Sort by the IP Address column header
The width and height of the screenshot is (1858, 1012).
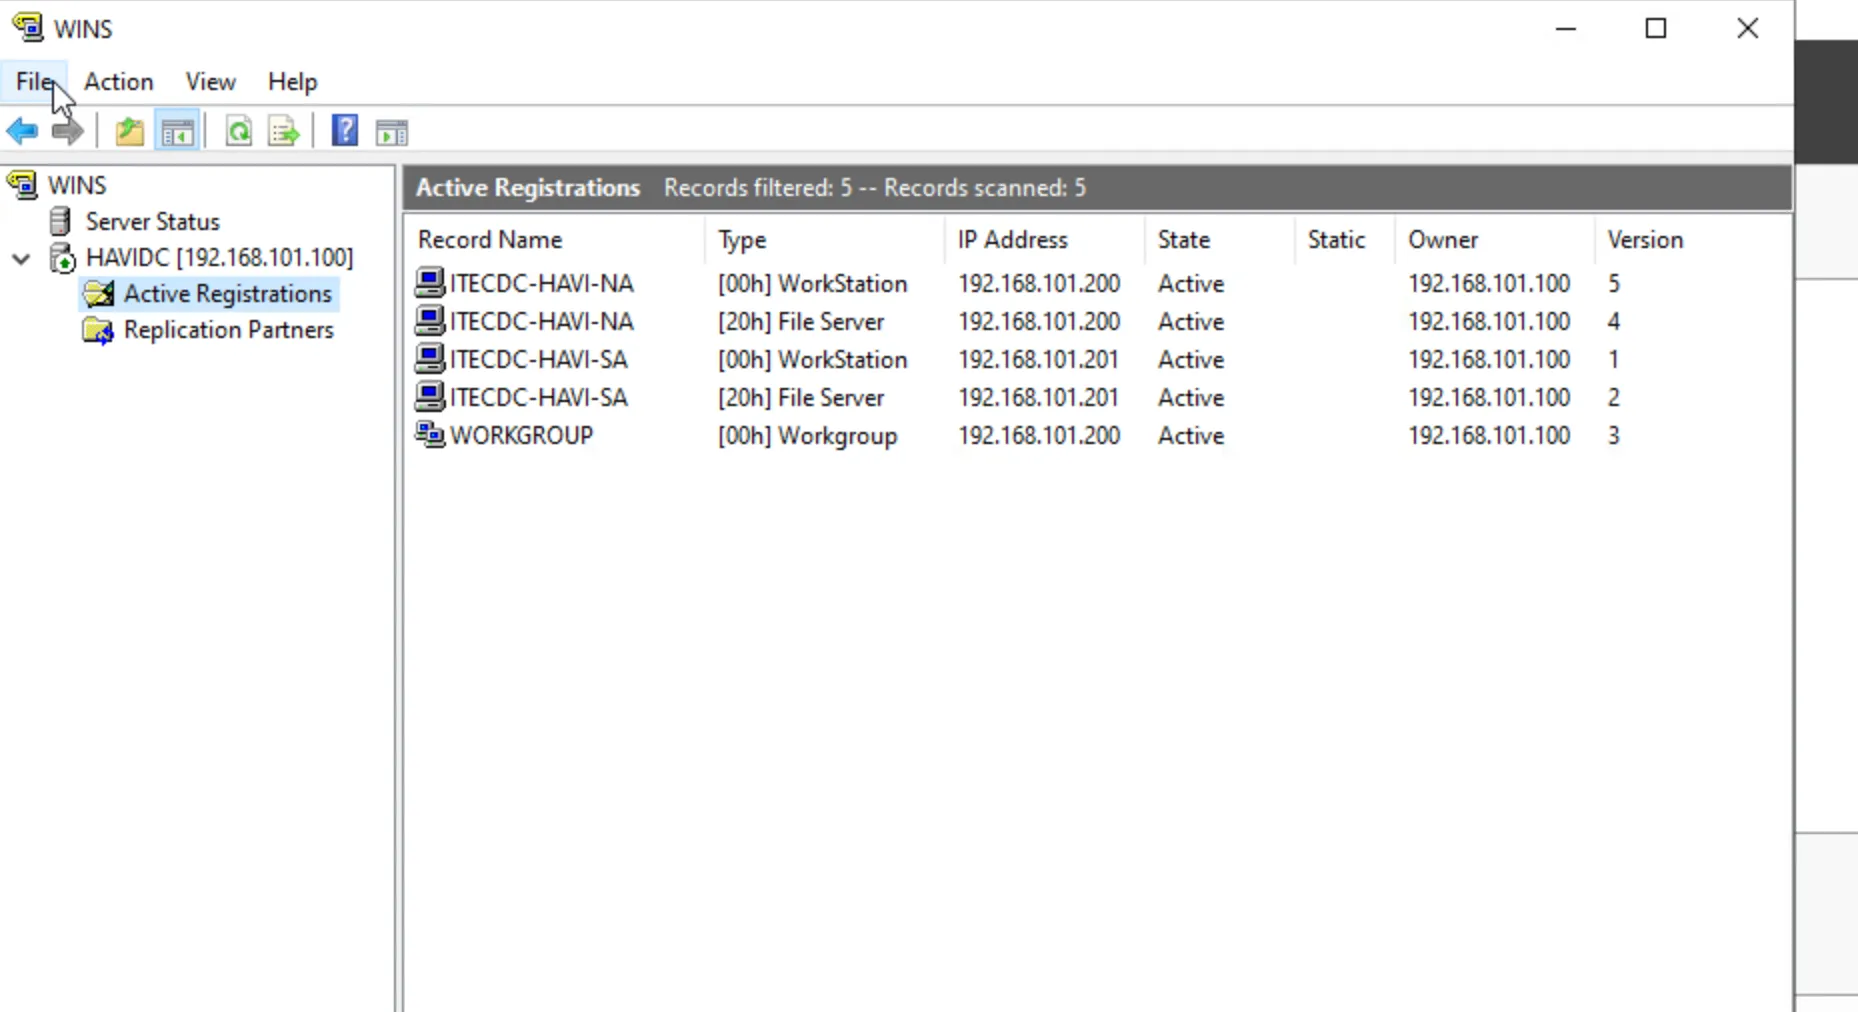1012,240
